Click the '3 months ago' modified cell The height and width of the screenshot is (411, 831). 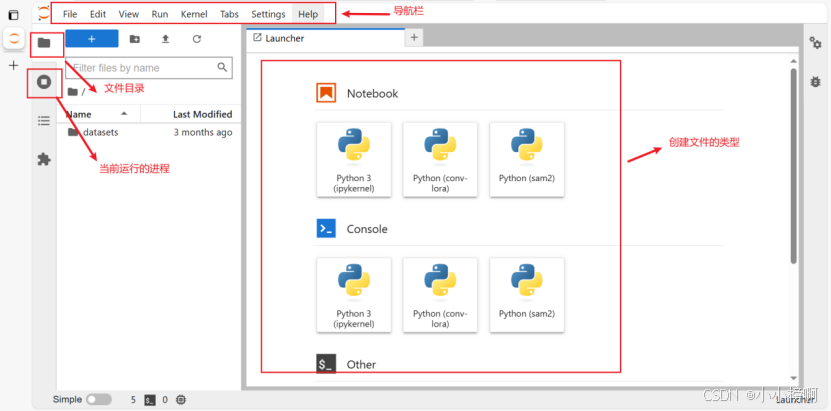[203, 132]
